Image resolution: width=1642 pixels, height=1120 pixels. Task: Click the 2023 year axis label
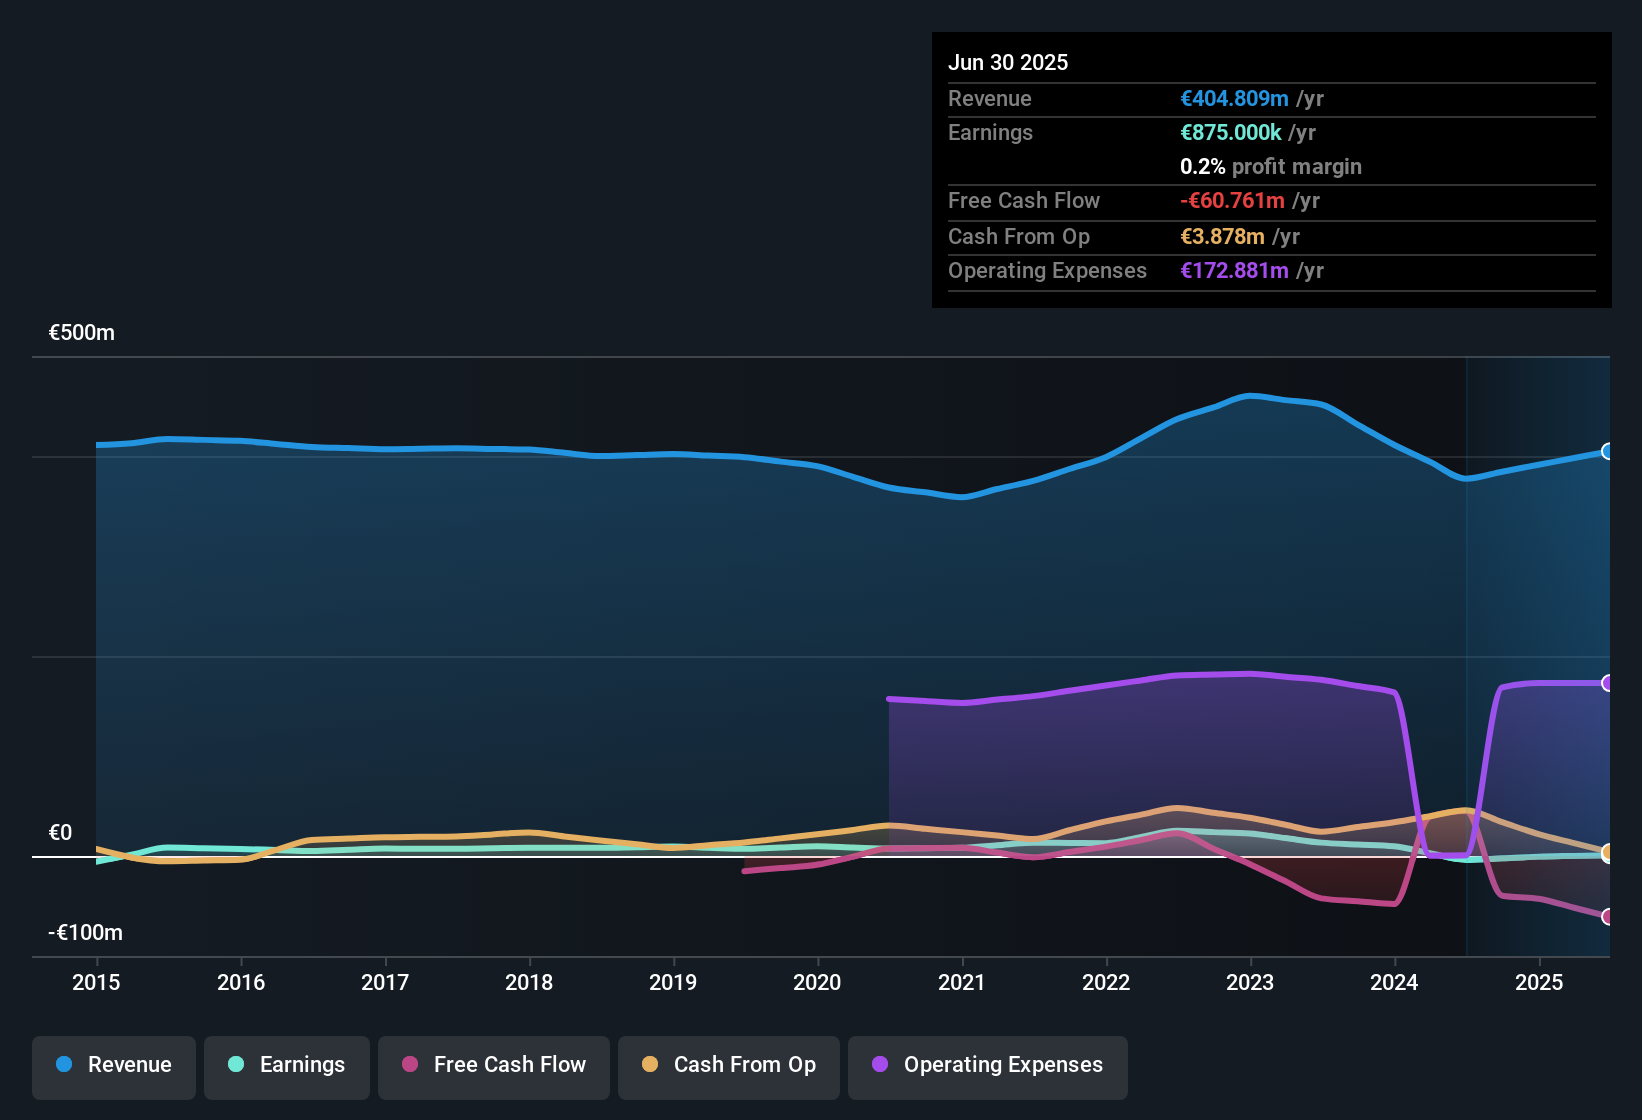[1250, 983]
